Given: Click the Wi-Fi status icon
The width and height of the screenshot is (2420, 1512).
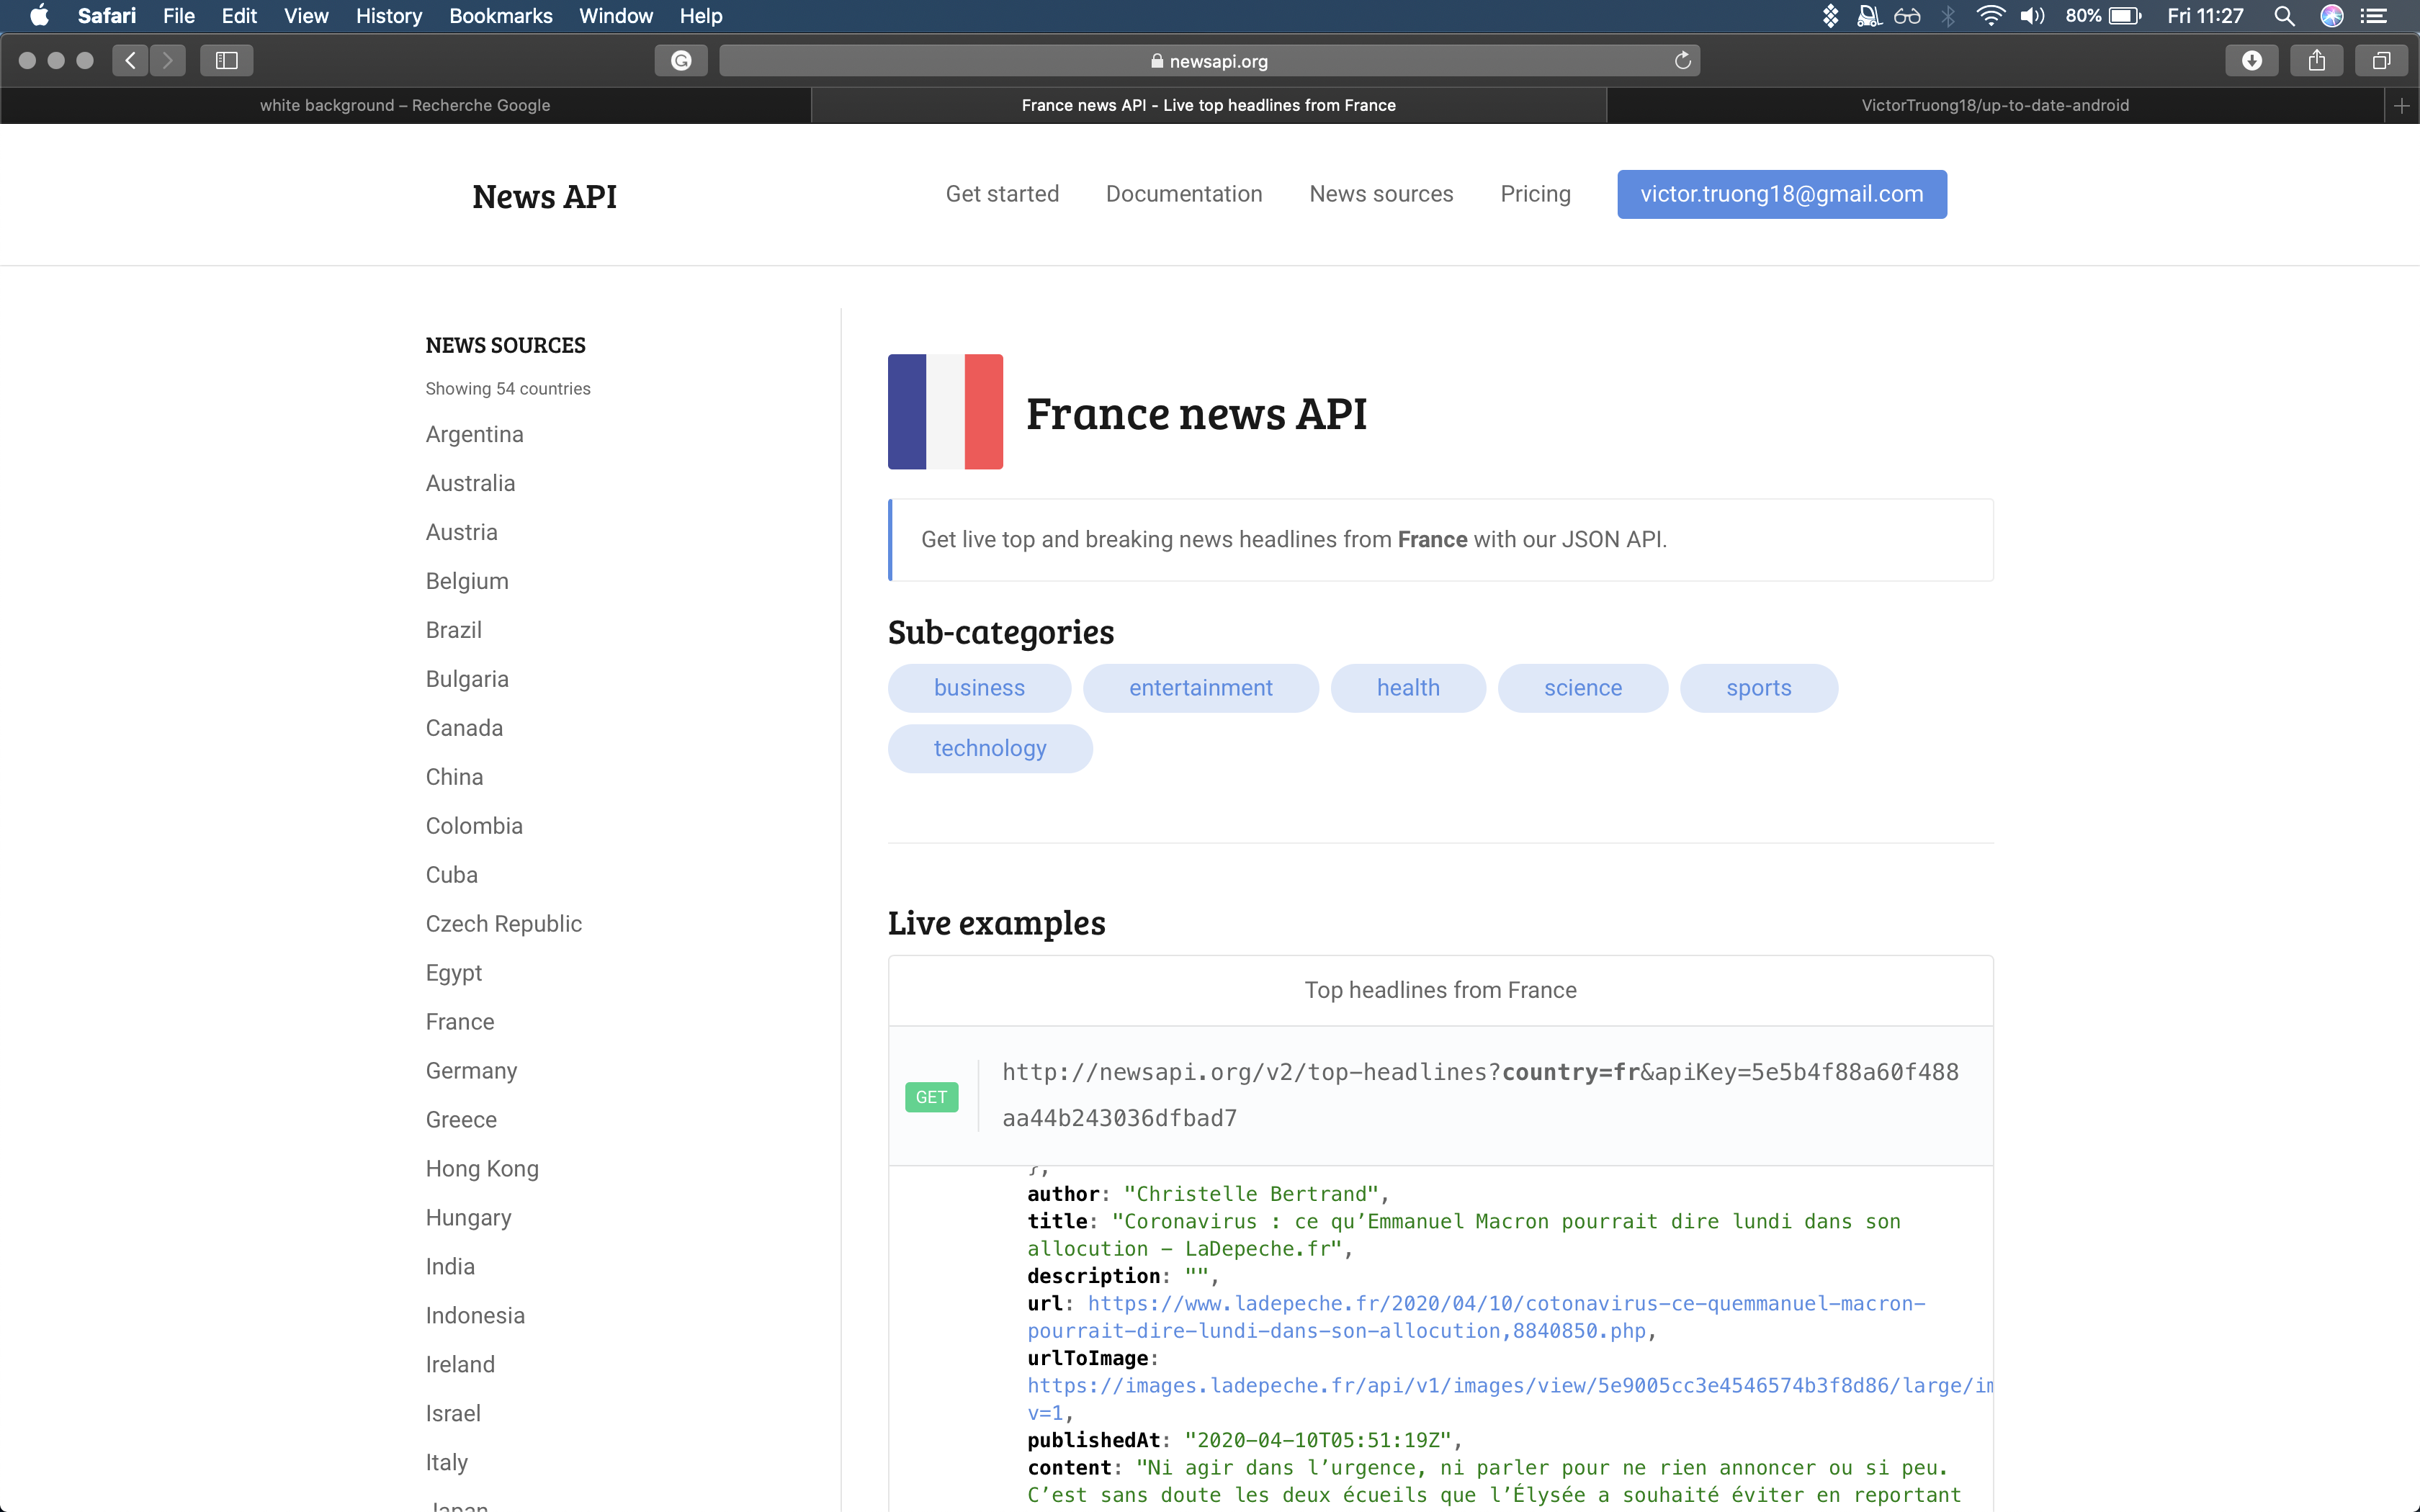Looking at the screenshot, I should pos(1990,16).
